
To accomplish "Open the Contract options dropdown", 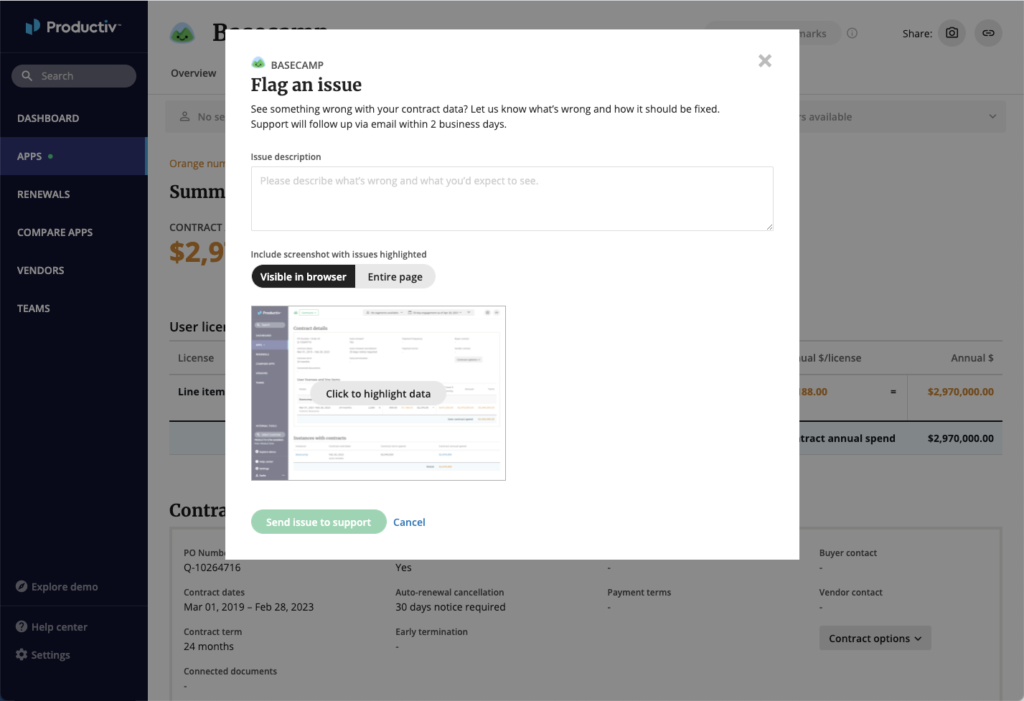I will tap(875, 638).
